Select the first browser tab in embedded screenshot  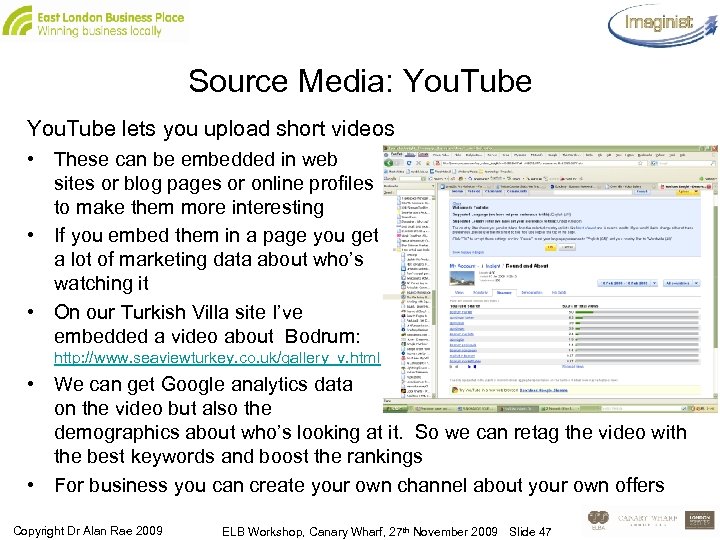pos(466,186)
